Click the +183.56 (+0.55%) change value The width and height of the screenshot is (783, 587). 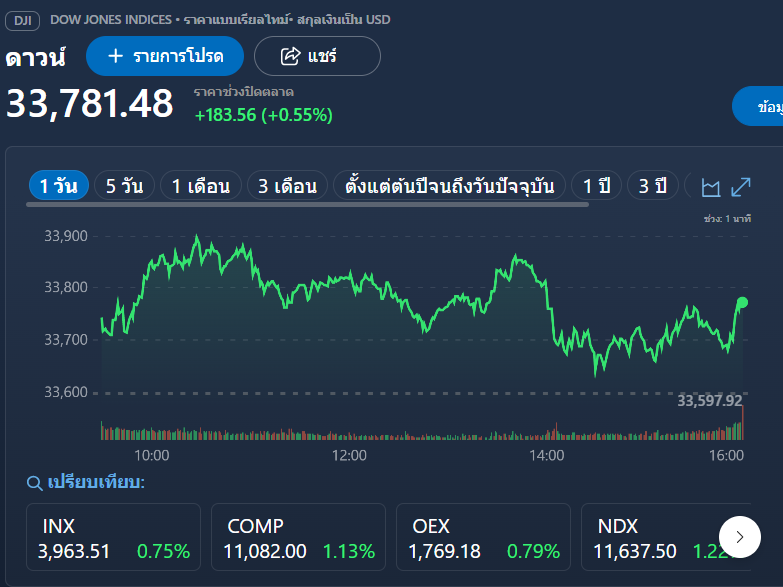(x=263, y=115)
